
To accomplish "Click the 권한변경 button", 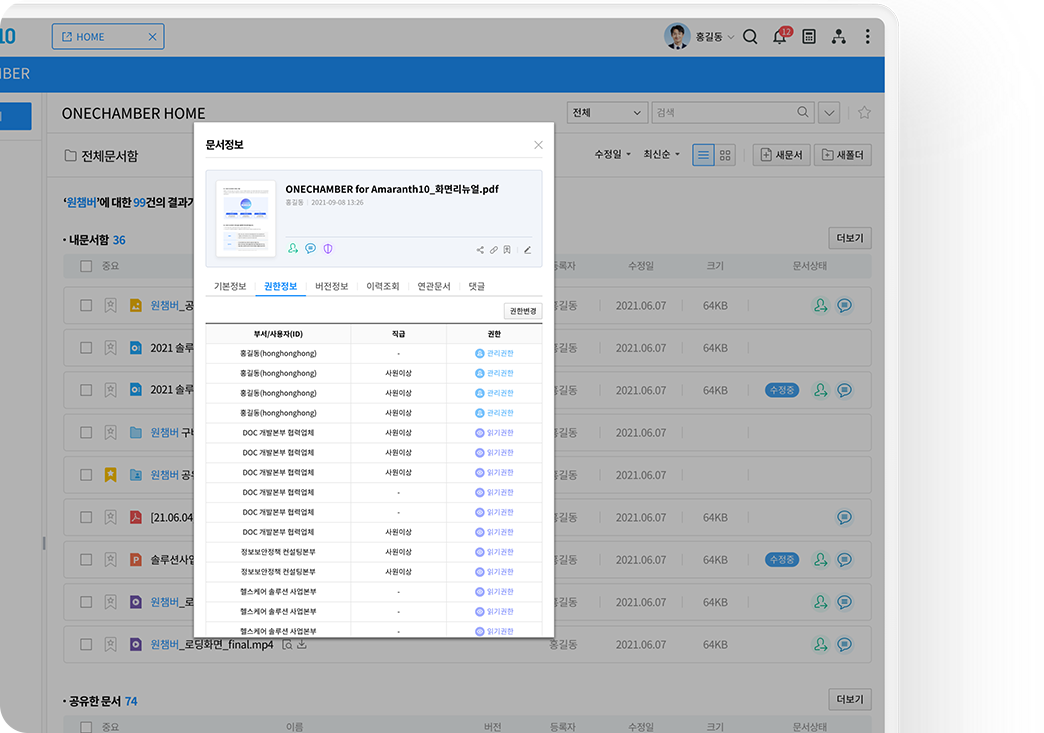I will point(522,311).
